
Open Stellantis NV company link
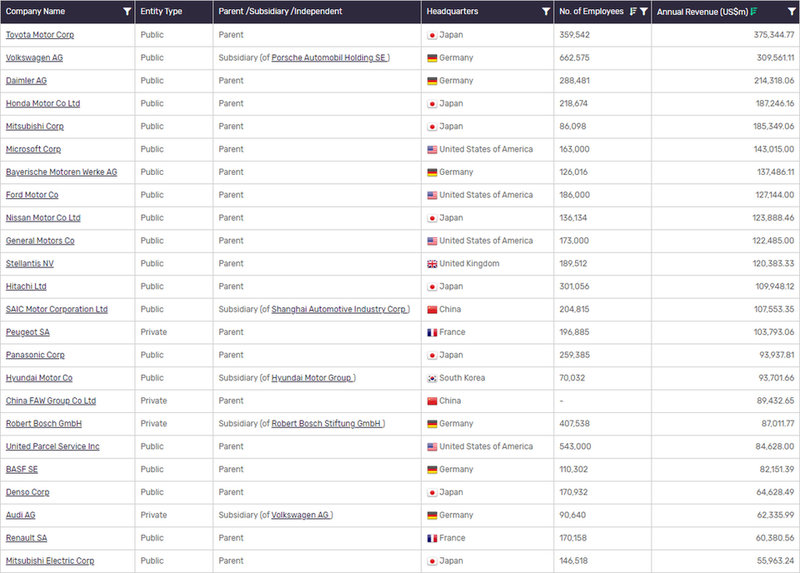[30, 263]
